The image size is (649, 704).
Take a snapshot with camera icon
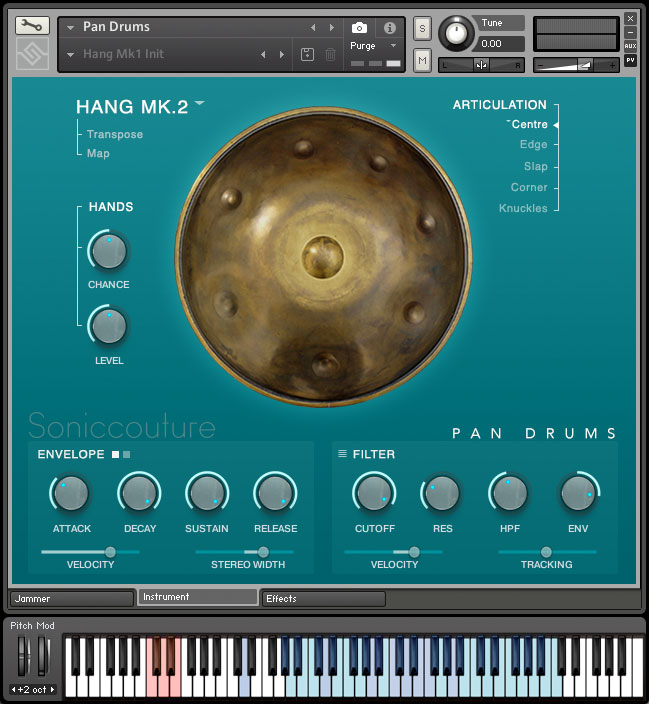coord(359,28)
